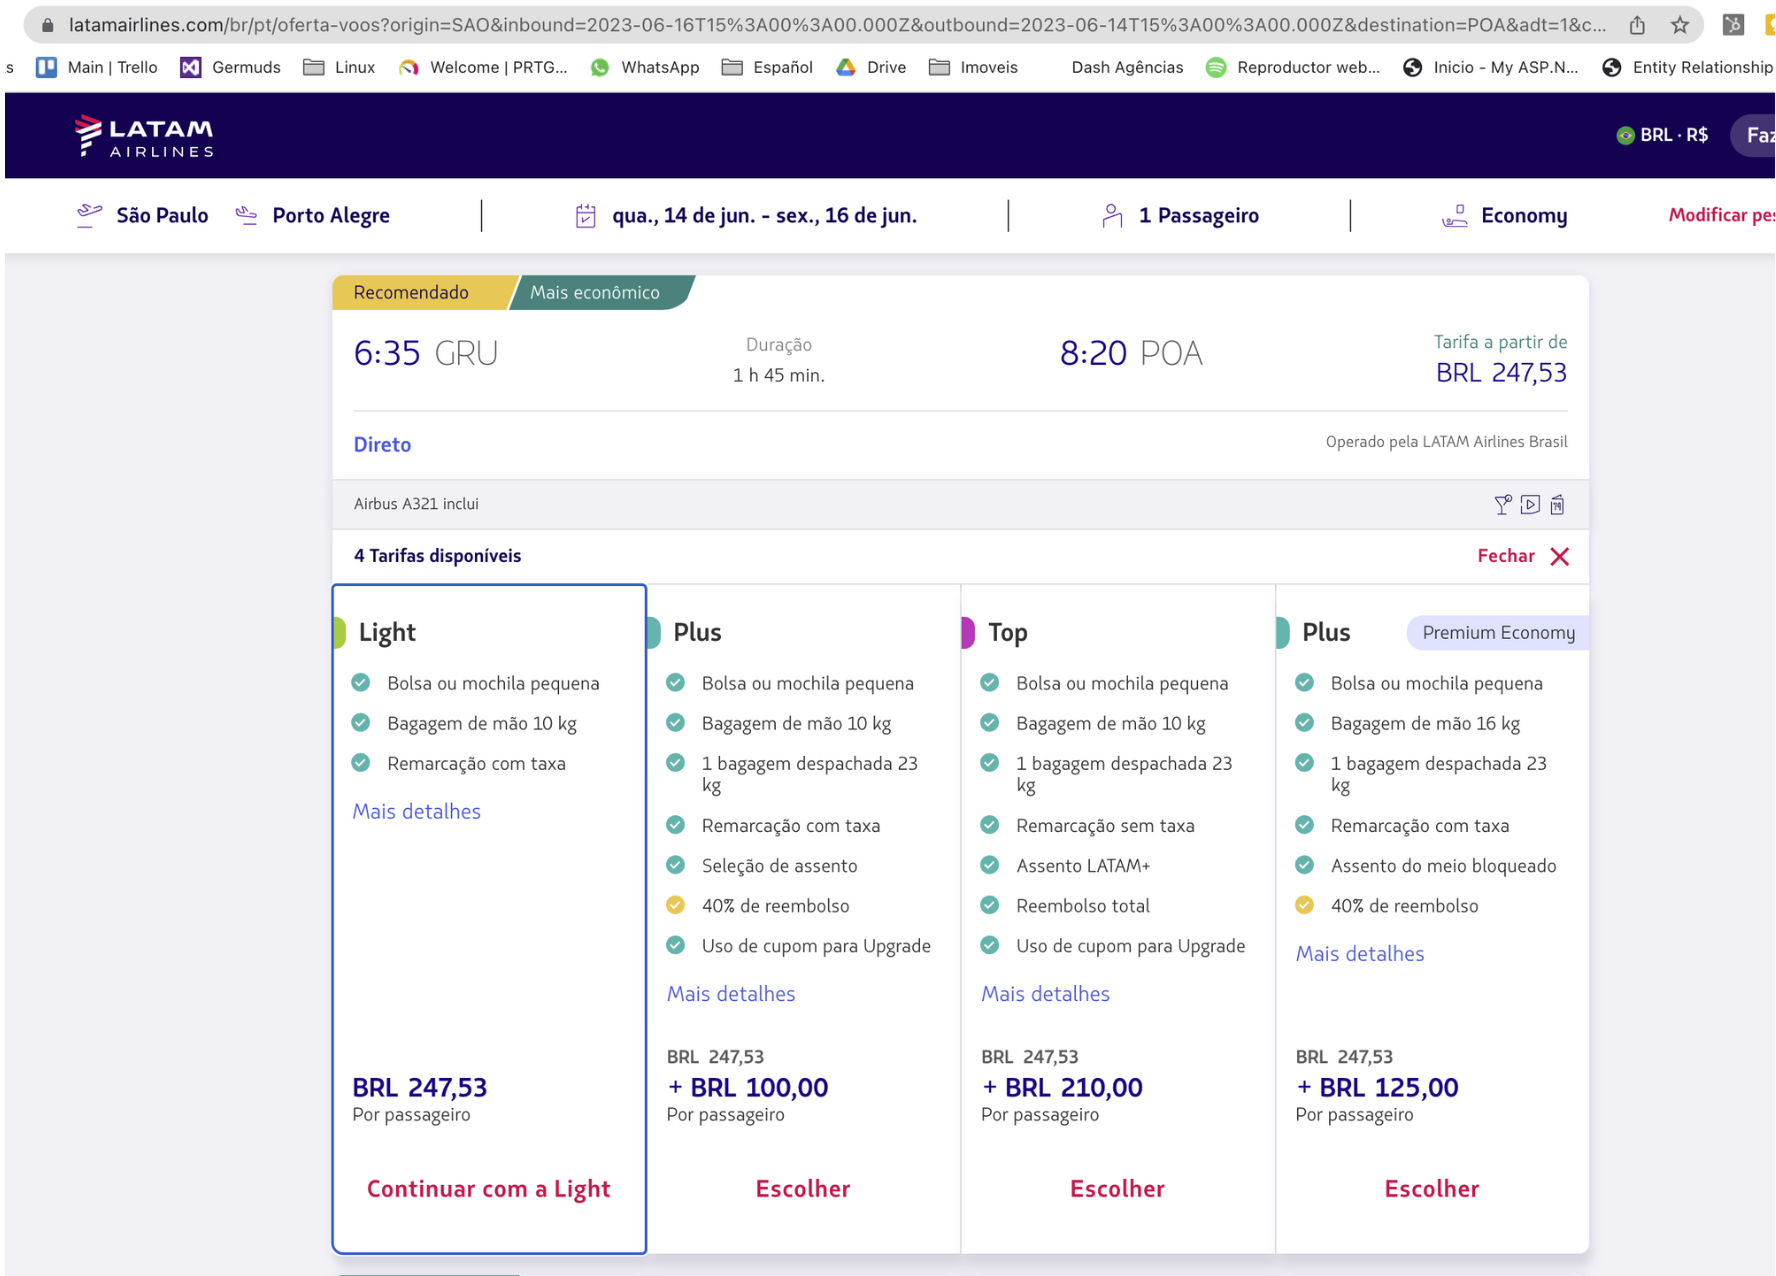Click Escolher under Plus BRL 100,00
1776x1276 pixels.
click(803, 1189)
